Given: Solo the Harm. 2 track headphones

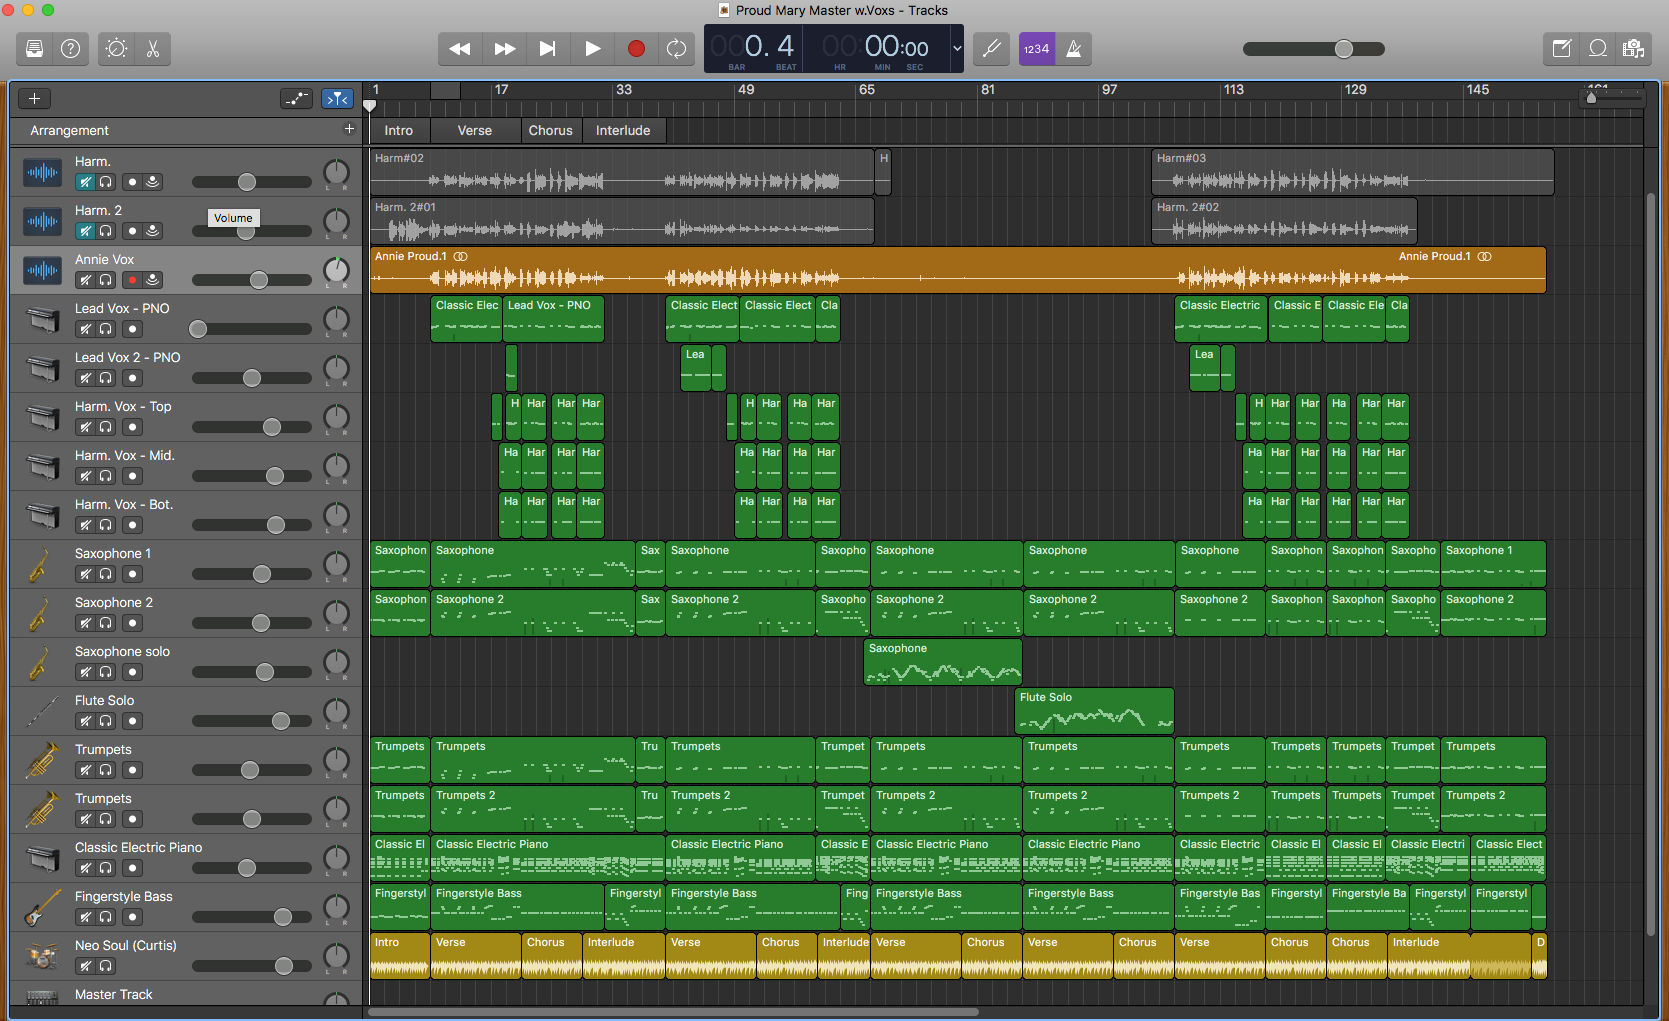Looking at the screenshot, I should pos(105,231).
